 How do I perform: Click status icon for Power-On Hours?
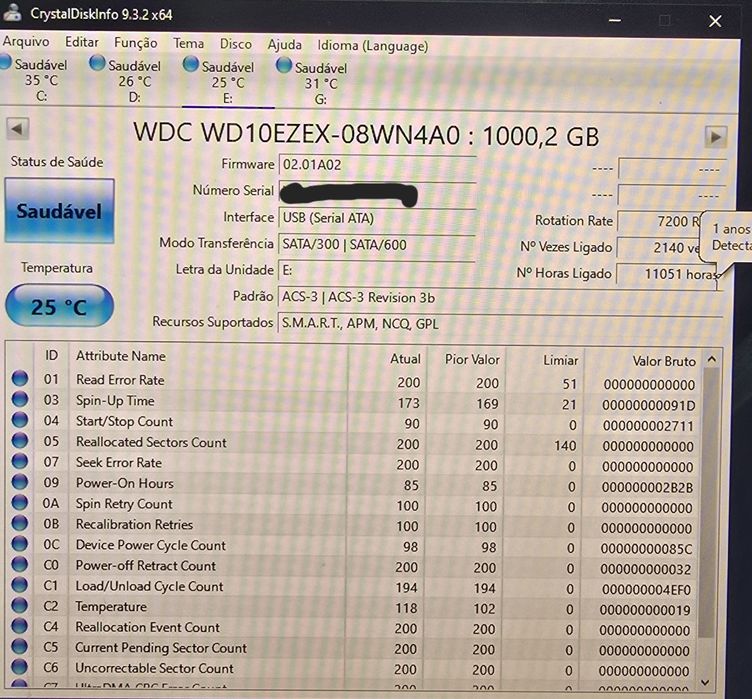coord(20,482)
